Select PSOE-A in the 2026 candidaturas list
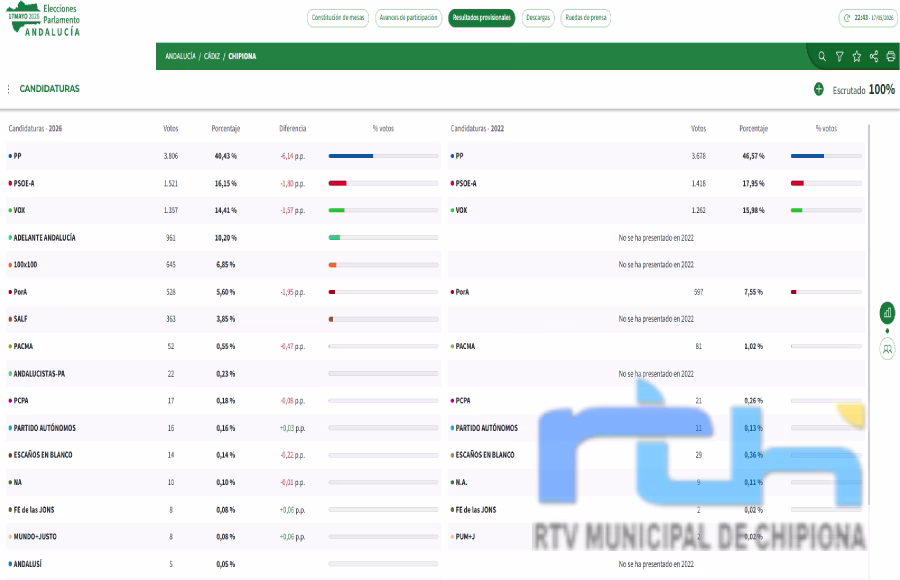This screenshot has width=900, height=580. point(24,183)
